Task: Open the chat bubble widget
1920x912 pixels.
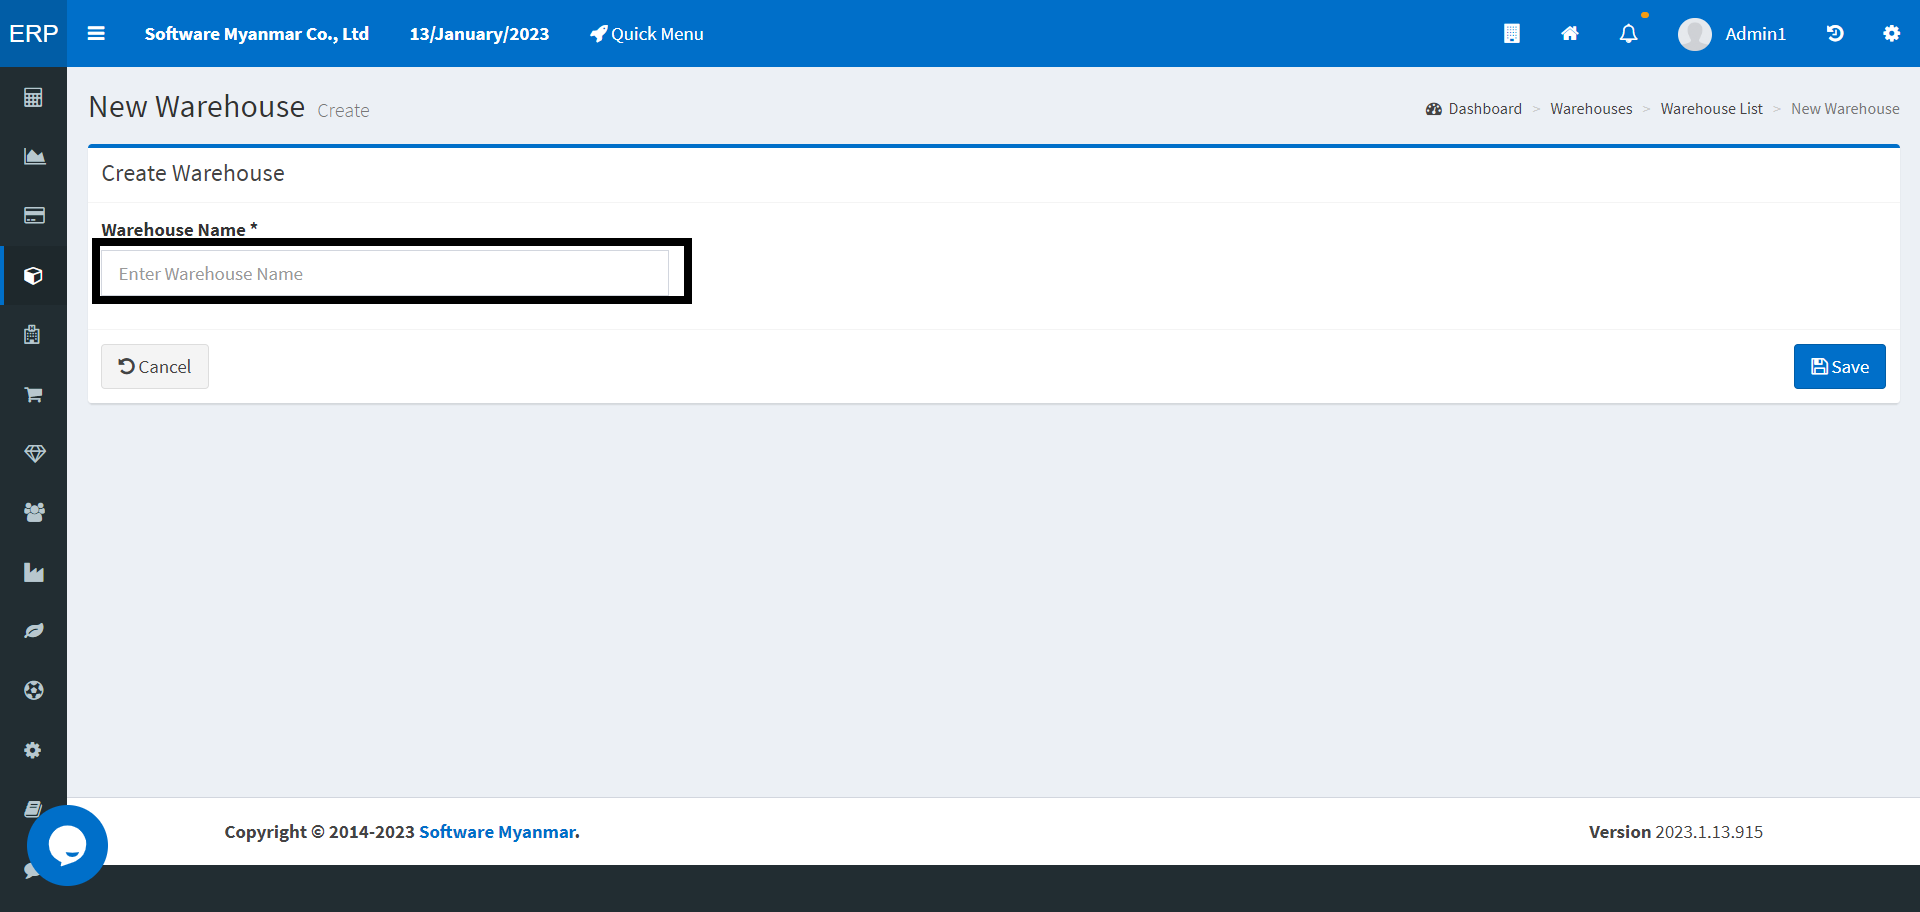Action: coord(67,846)
